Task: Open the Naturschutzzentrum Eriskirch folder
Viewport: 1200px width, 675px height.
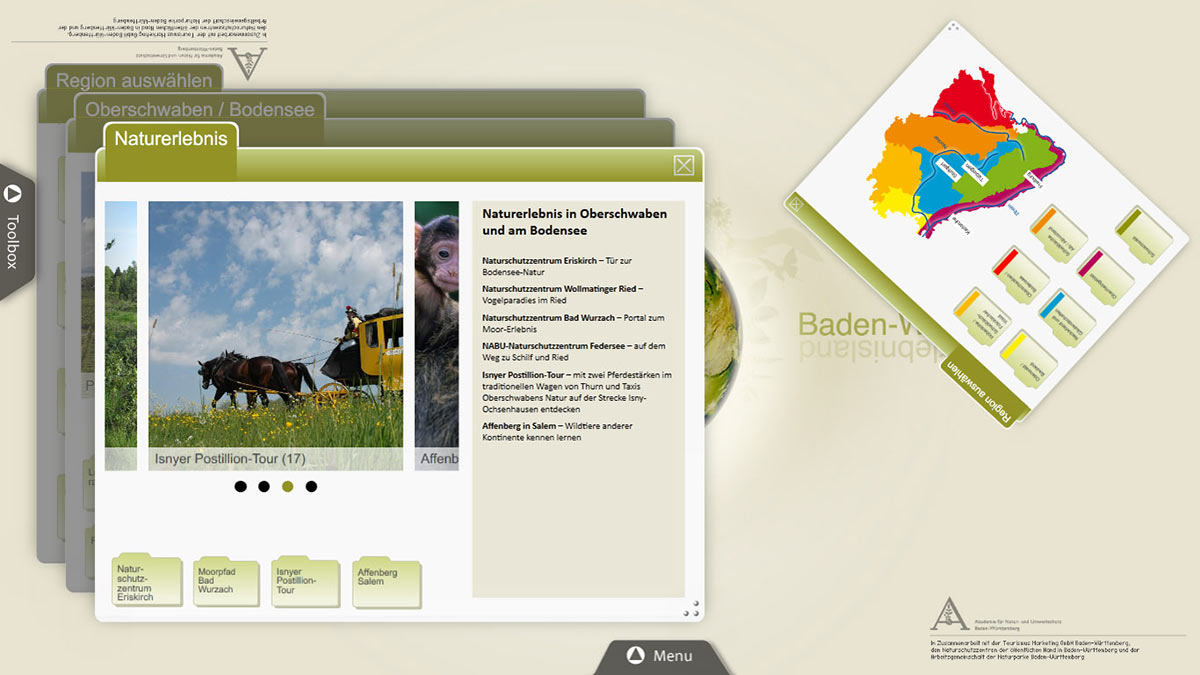Action: tap(147, 582)
